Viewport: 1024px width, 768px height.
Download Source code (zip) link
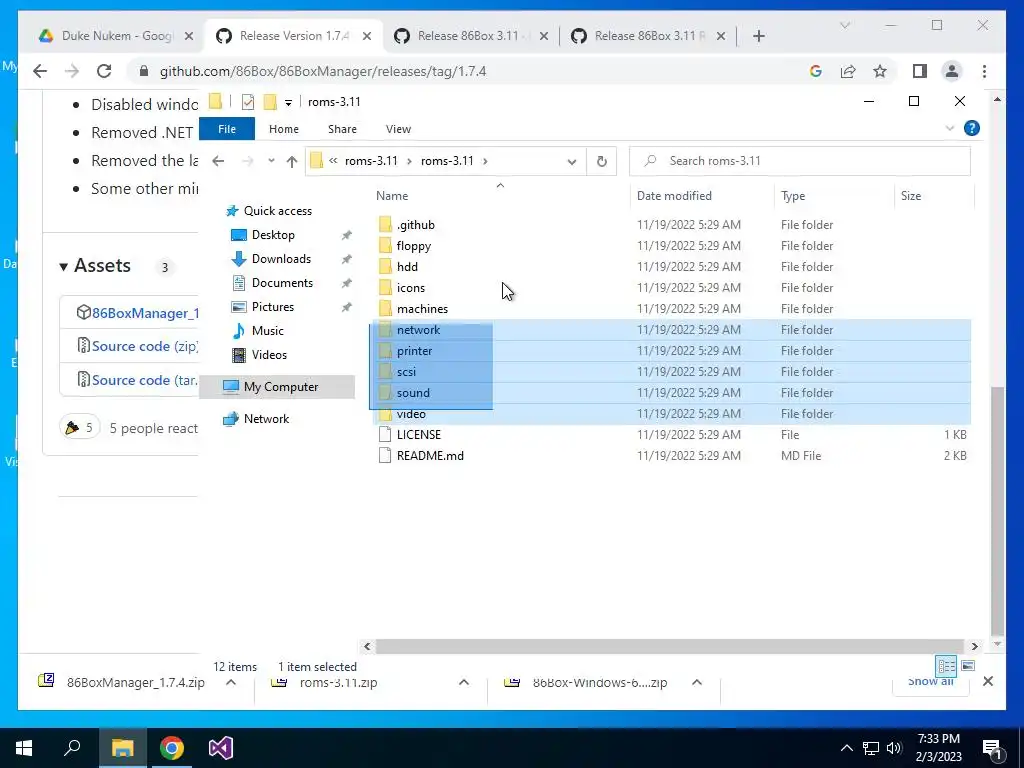(145, 346)
